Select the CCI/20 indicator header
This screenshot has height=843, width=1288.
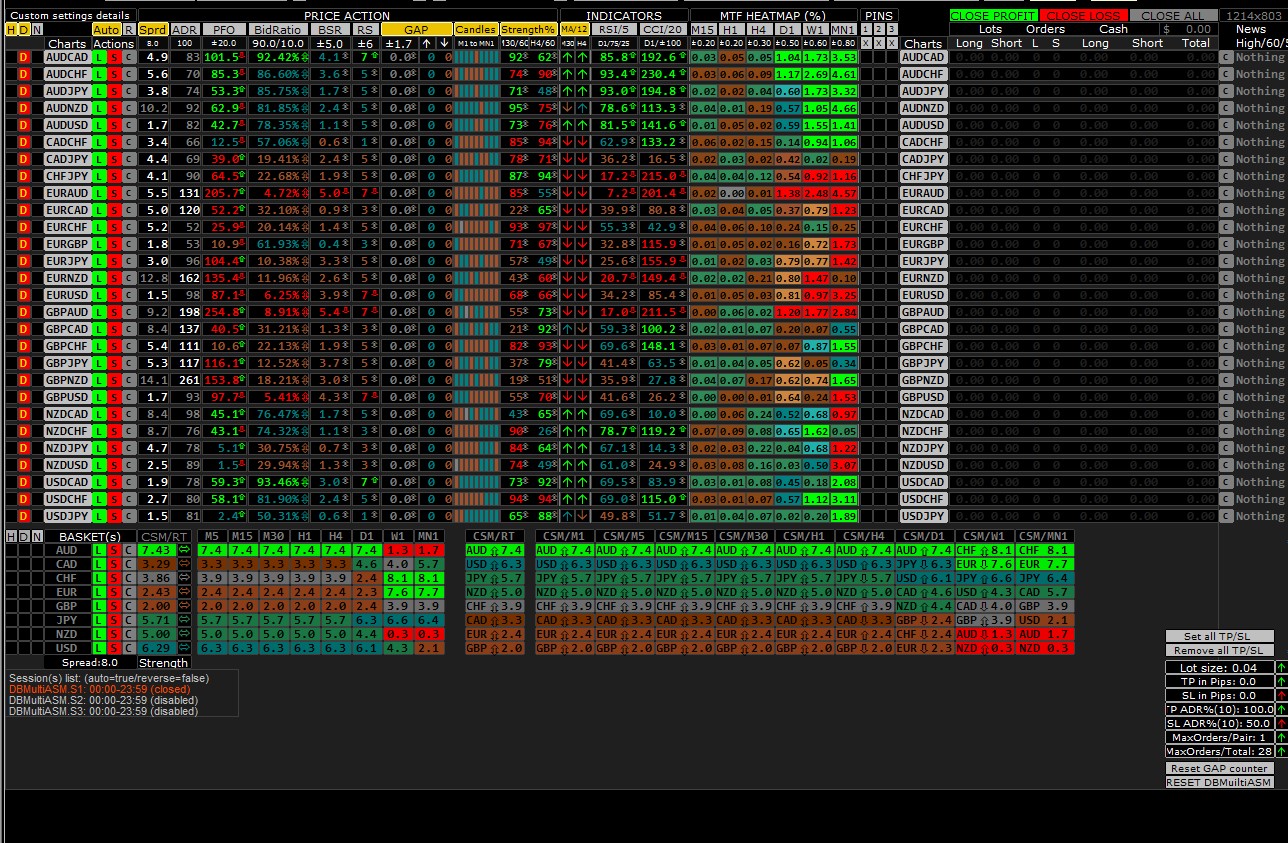tap(663, 29)
